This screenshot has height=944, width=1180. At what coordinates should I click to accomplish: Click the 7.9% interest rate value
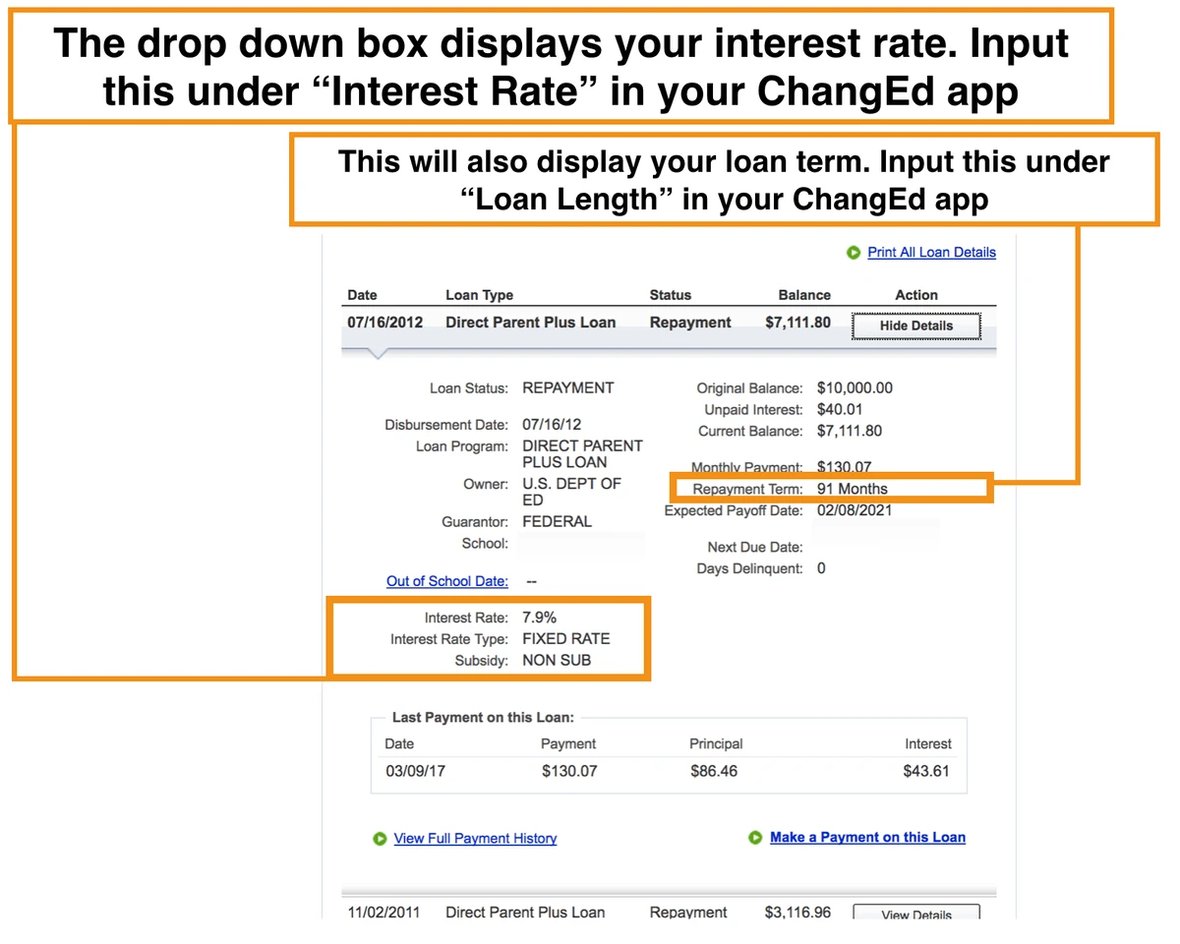(x=539, y=618)
